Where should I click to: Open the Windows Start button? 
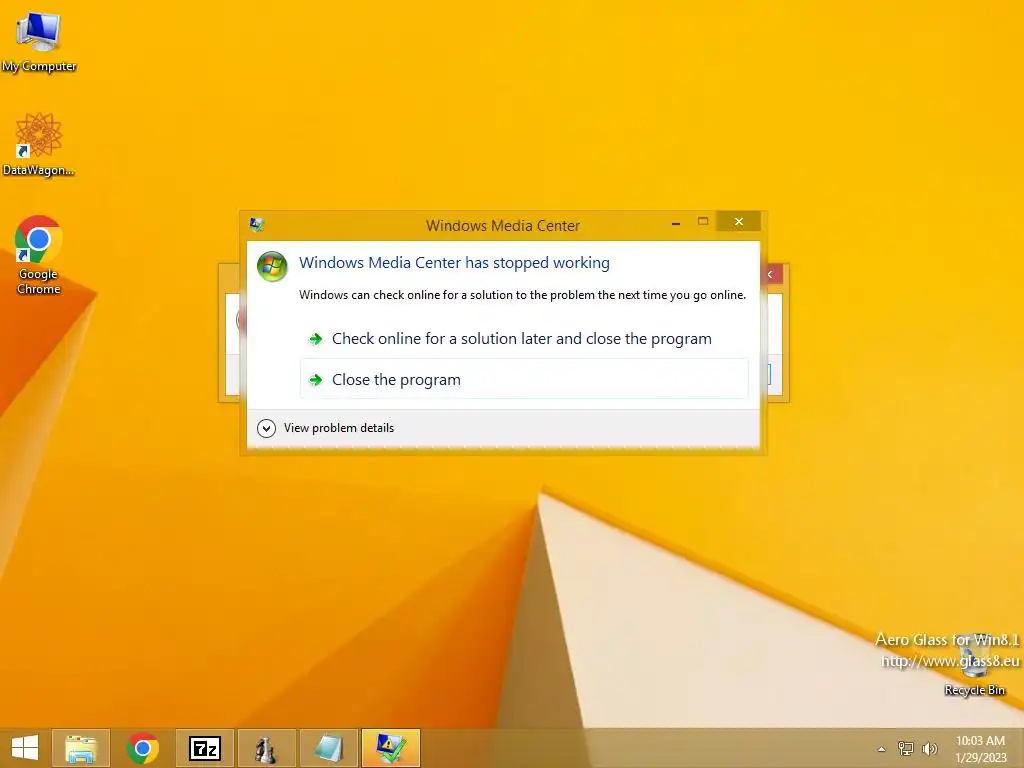point(25,748)
